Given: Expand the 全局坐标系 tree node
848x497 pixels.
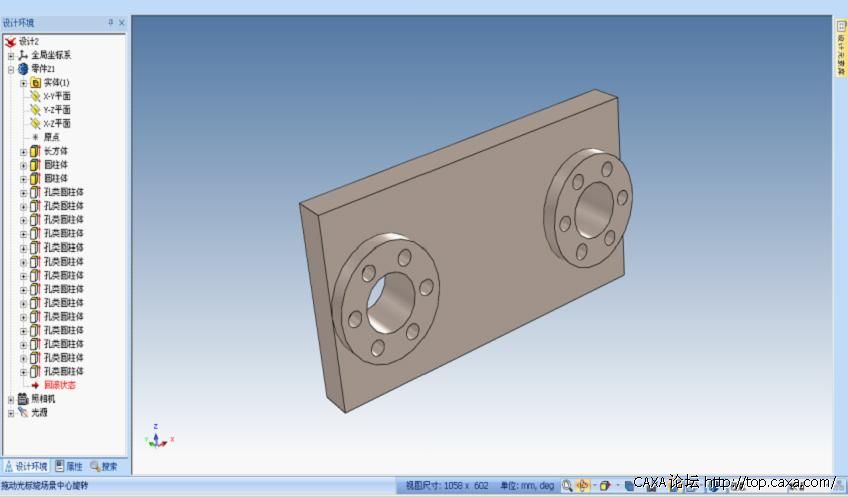Looking at the screenshot, I should pos(11,55).
